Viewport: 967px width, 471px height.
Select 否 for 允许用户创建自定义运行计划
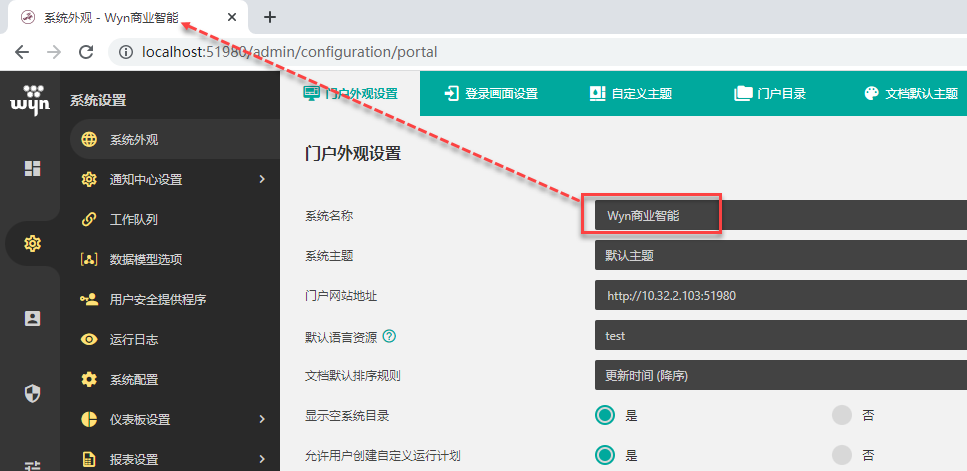point(842,456)
